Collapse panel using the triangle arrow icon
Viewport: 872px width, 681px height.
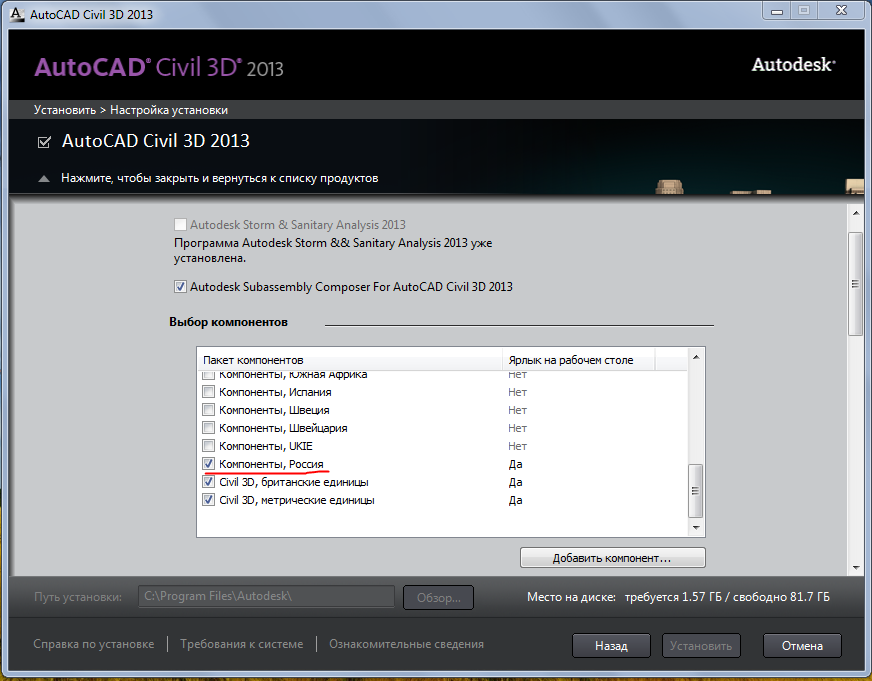[43, 179]
